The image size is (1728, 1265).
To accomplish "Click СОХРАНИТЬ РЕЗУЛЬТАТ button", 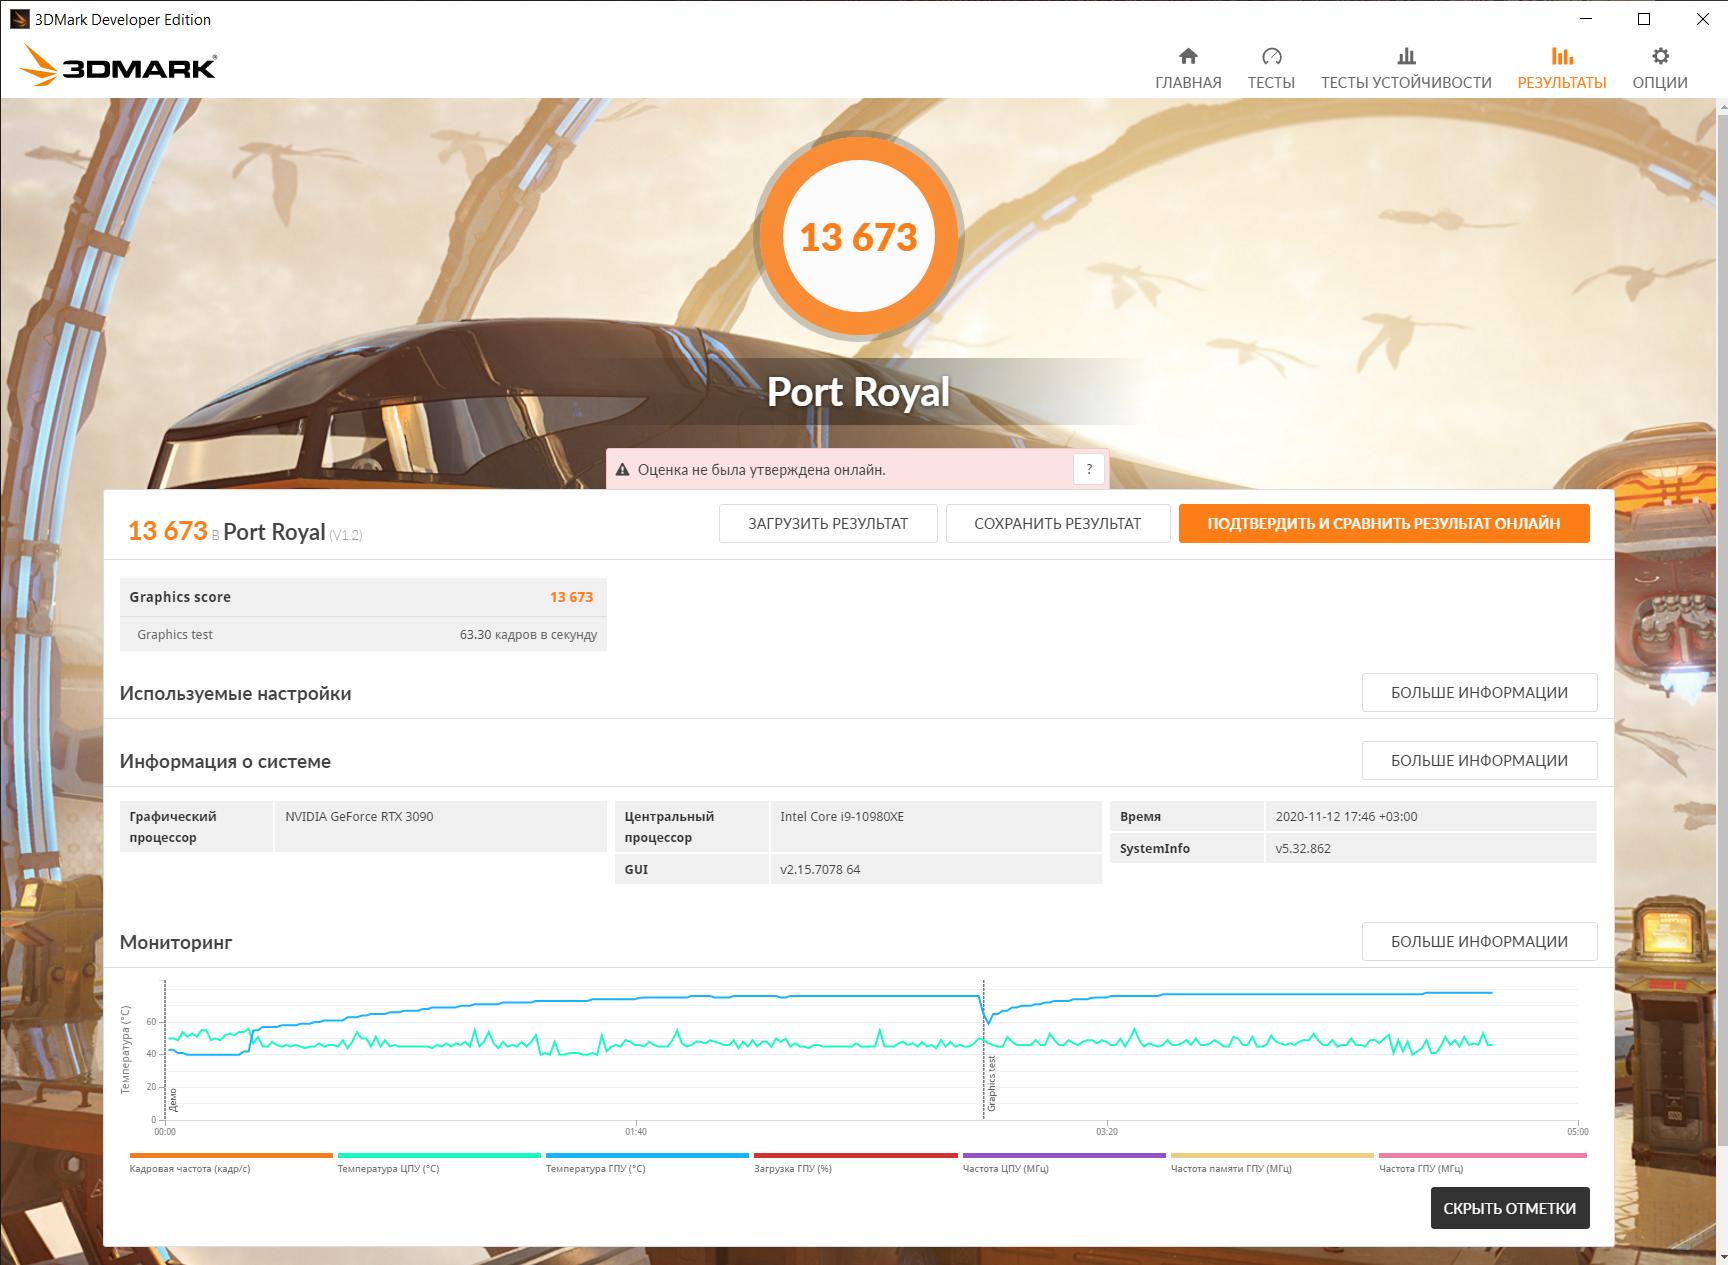I will 1058,523.
